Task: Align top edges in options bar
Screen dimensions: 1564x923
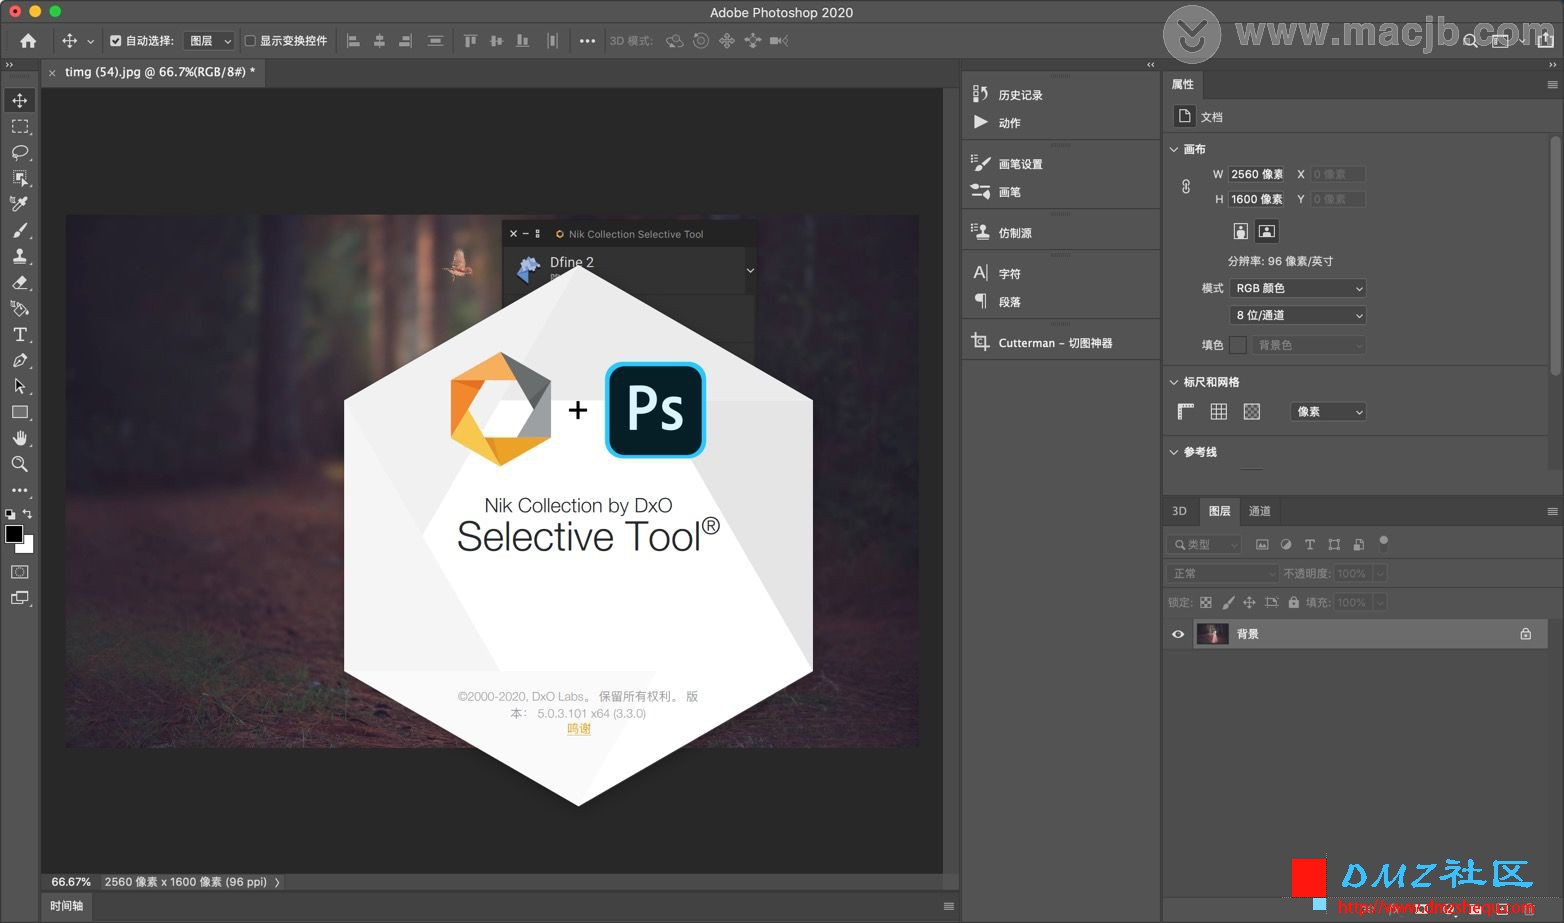Action: (470, 41)
